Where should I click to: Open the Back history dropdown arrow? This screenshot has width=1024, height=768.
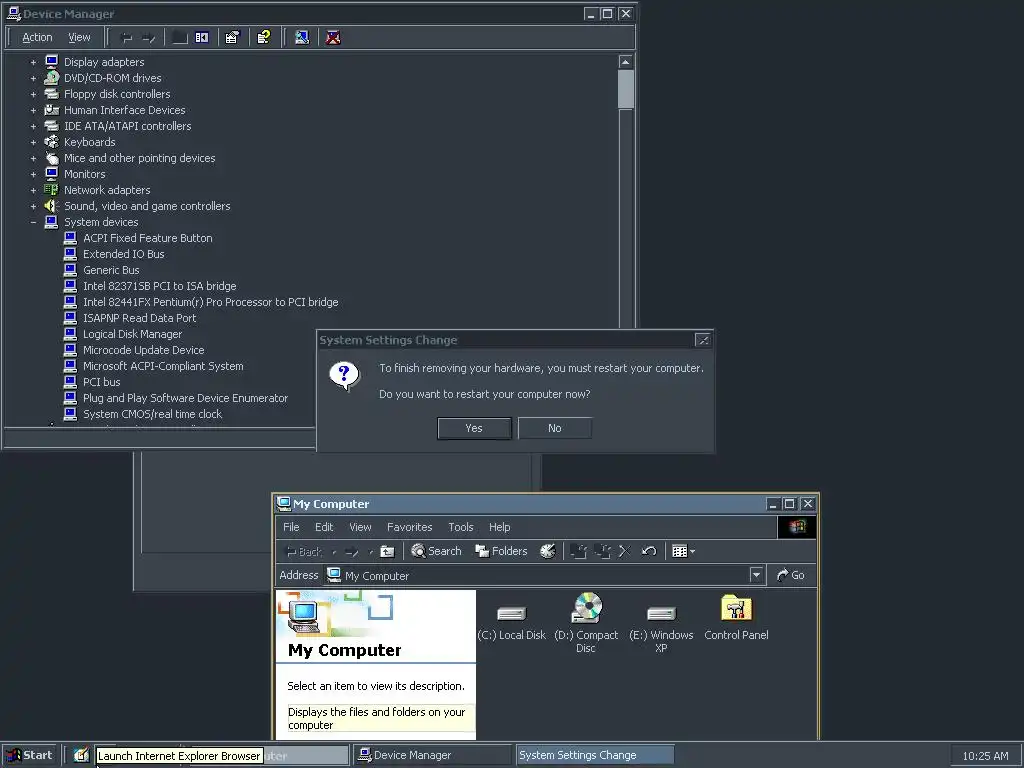(x=334, y=552)
